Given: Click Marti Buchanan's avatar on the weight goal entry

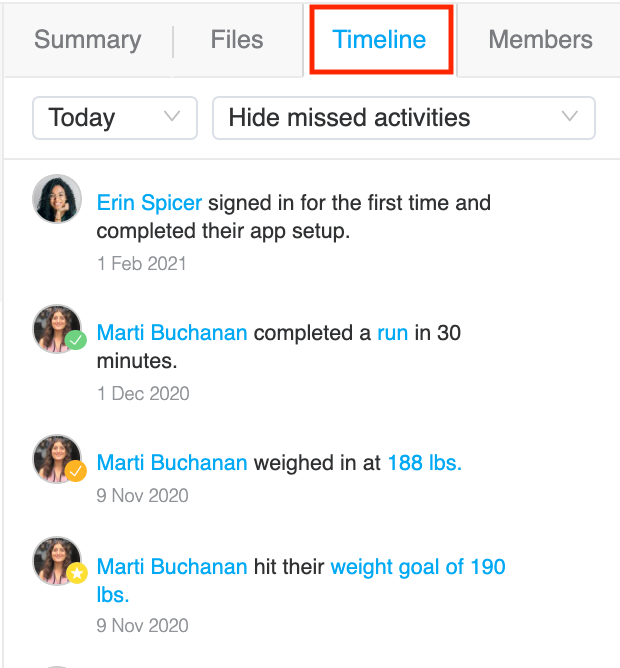Looking at the screenshot, I should pos(57,561).
